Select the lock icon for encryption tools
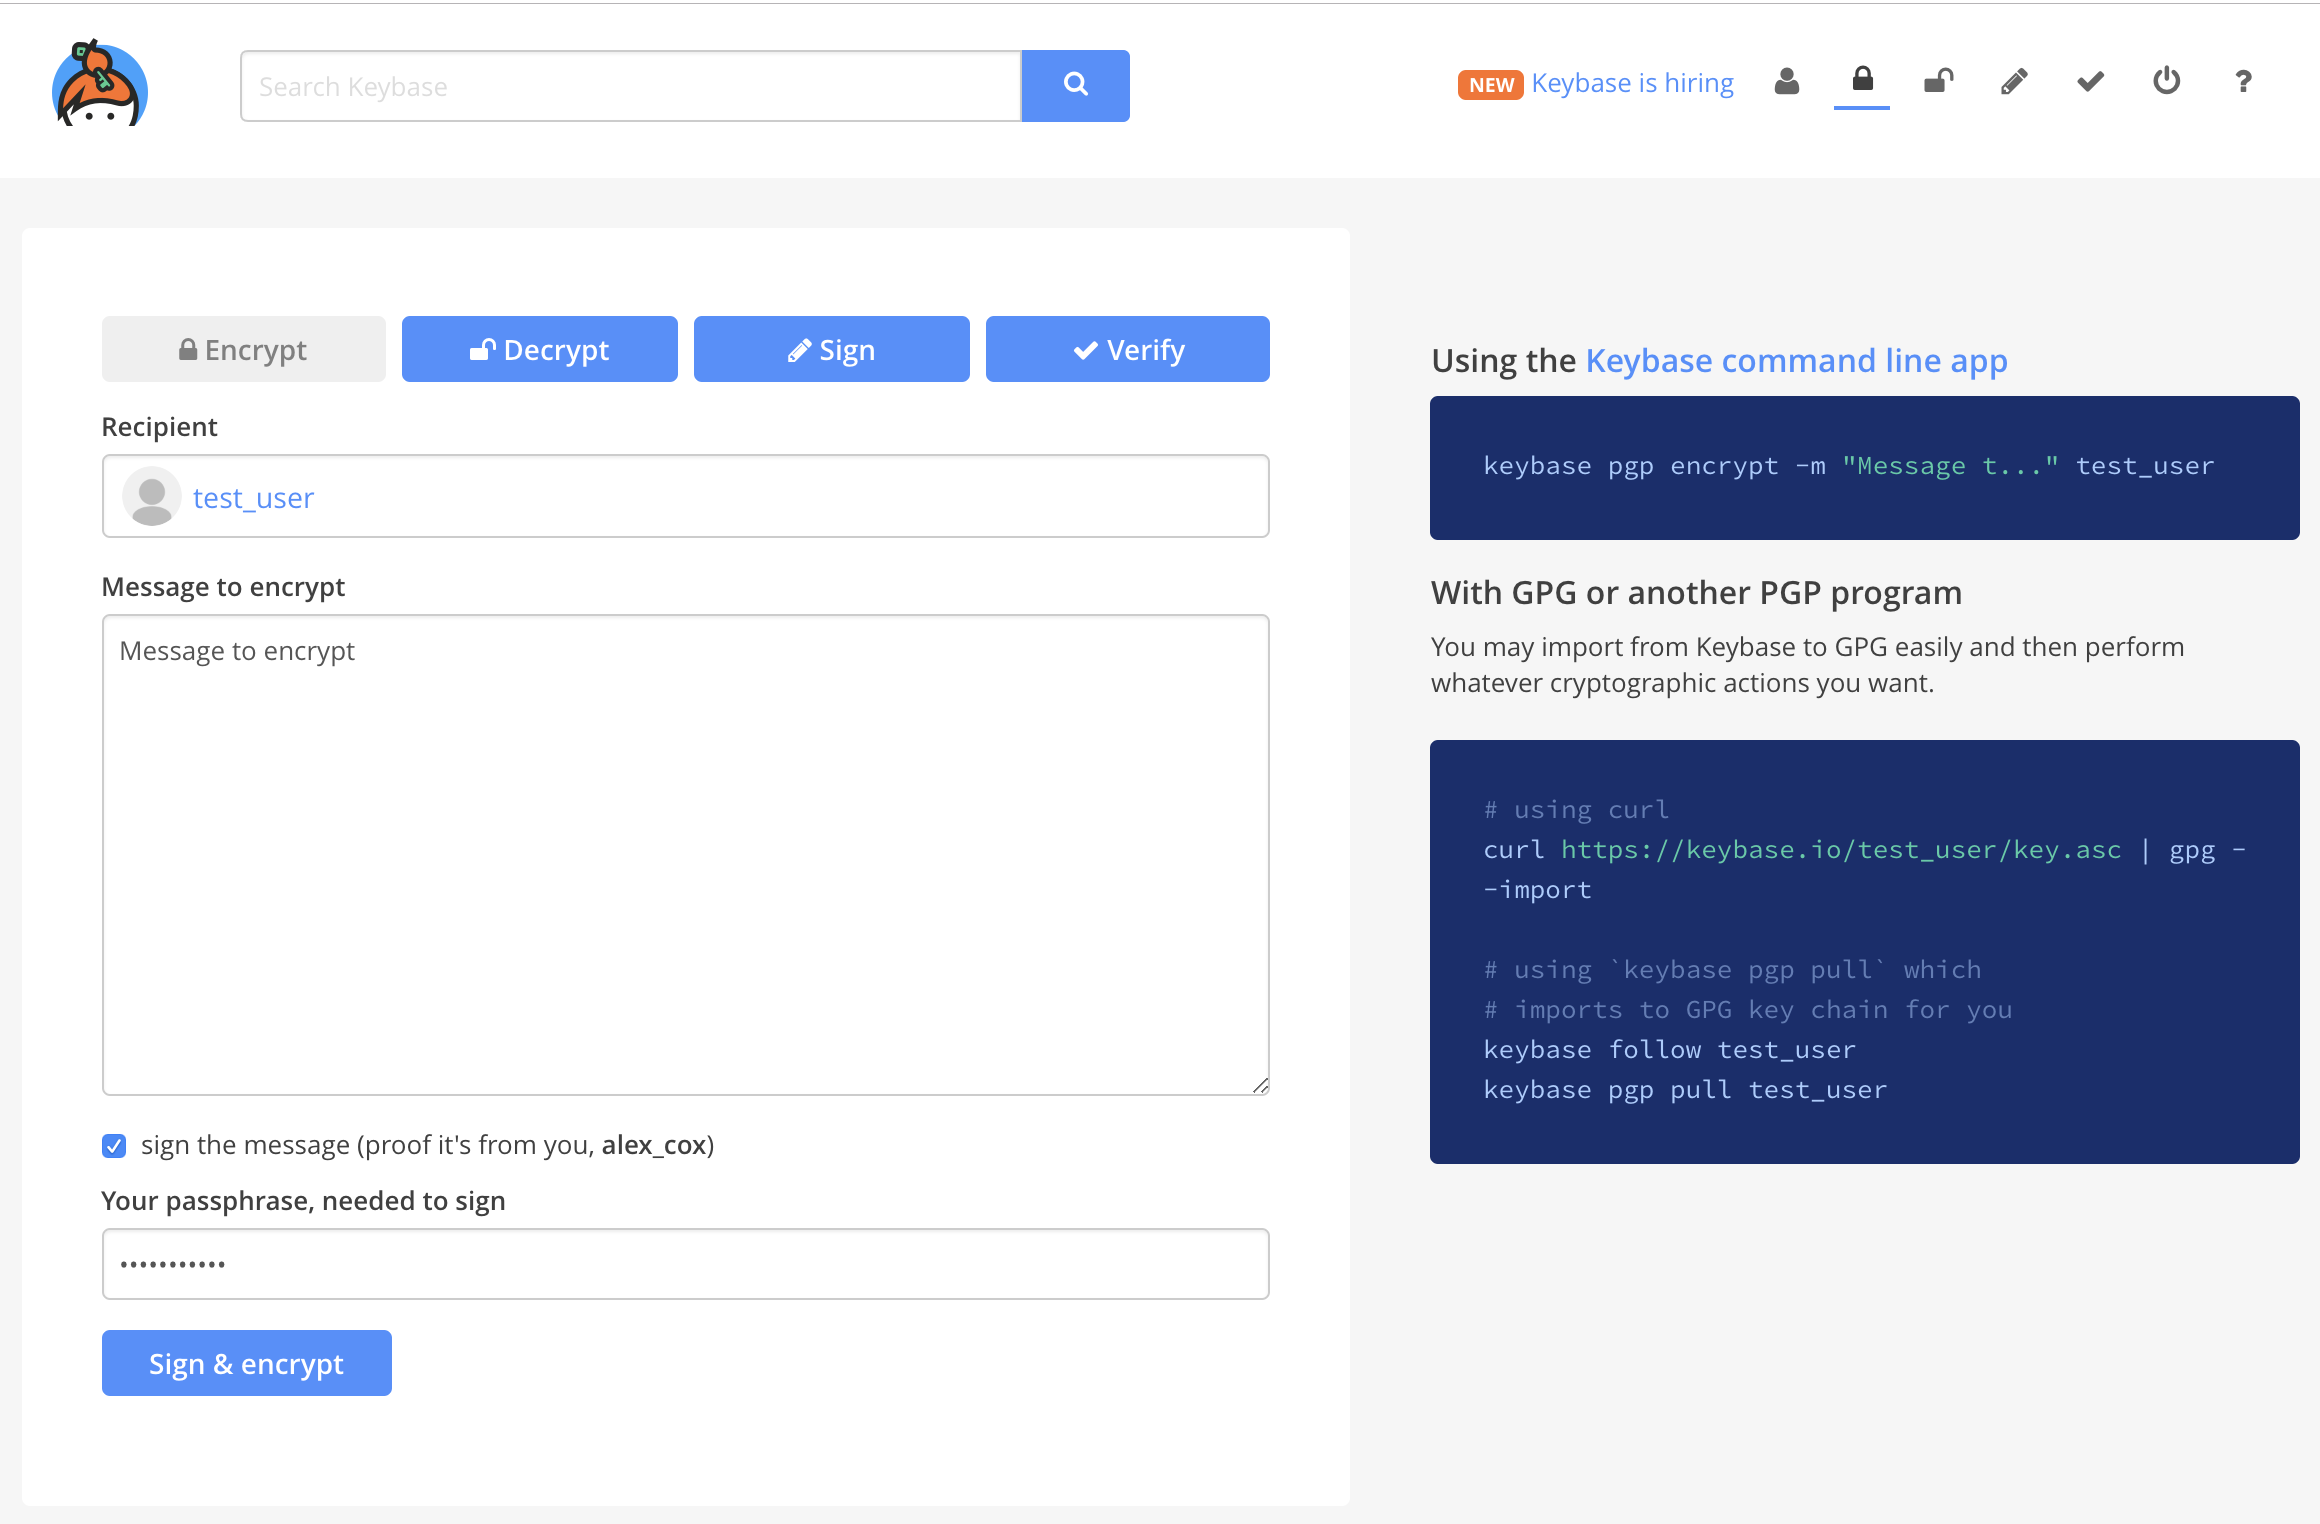 coord(1862,82)
